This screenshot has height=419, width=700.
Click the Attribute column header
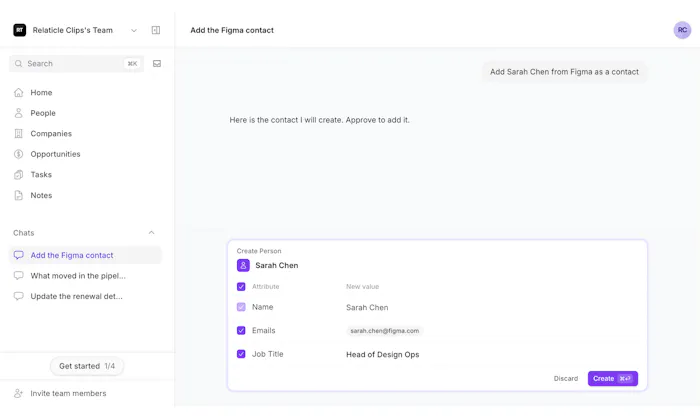click(x=266, y=286)
